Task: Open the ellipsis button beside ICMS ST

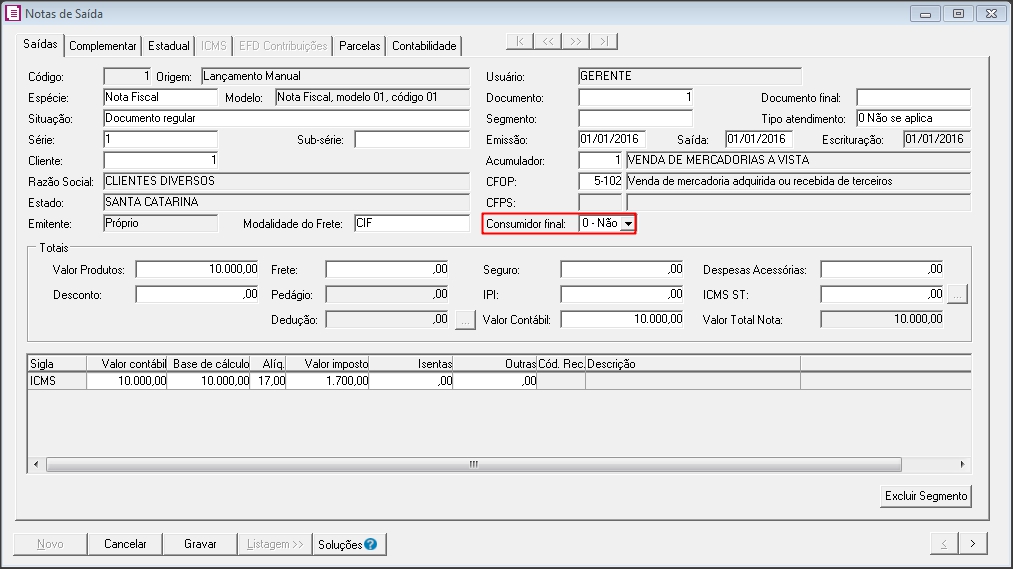Action: tap(957, 294)
